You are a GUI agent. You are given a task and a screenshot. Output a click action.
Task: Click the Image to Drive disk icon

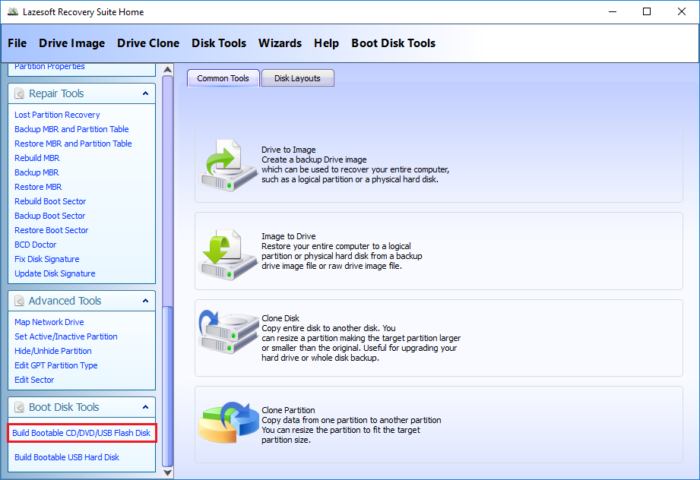pos(228,255)
